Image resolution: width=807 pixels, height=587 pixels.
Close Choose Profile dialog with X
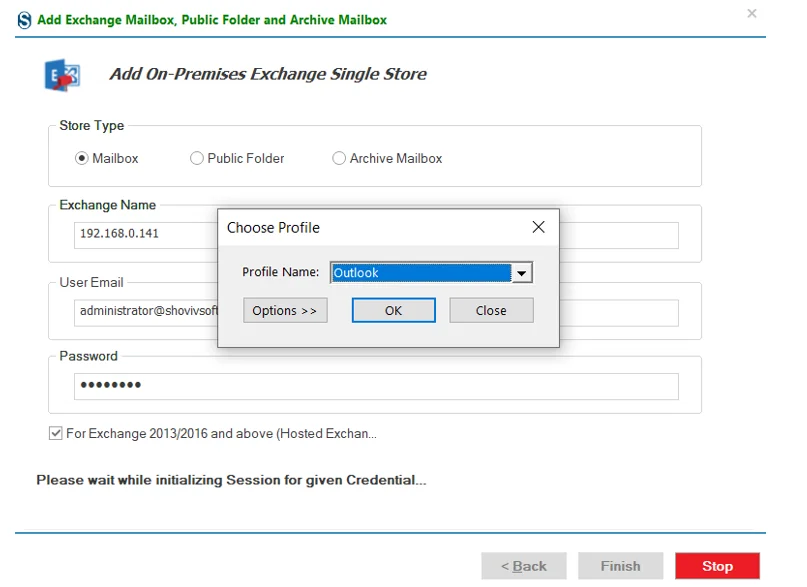[x=538, y=227]
